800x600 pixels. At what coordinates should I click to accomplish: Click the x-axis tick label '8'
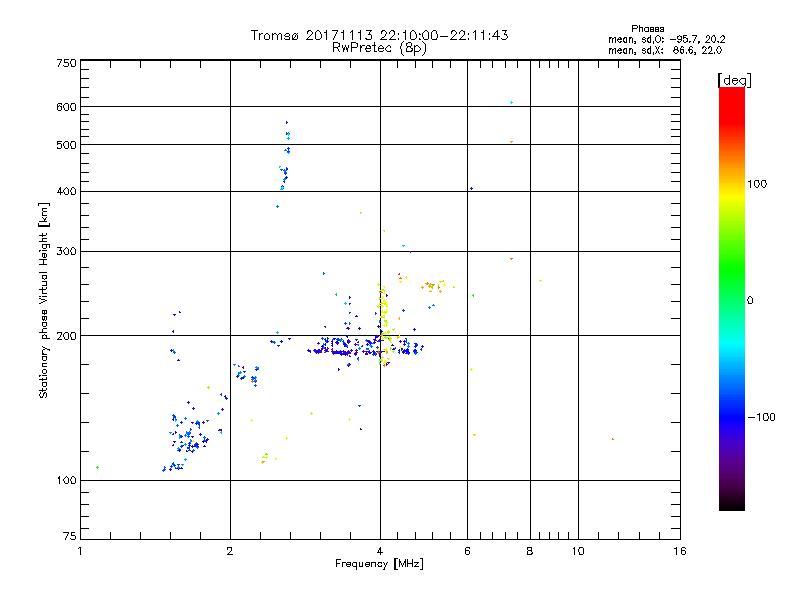(x=530, y=551)
